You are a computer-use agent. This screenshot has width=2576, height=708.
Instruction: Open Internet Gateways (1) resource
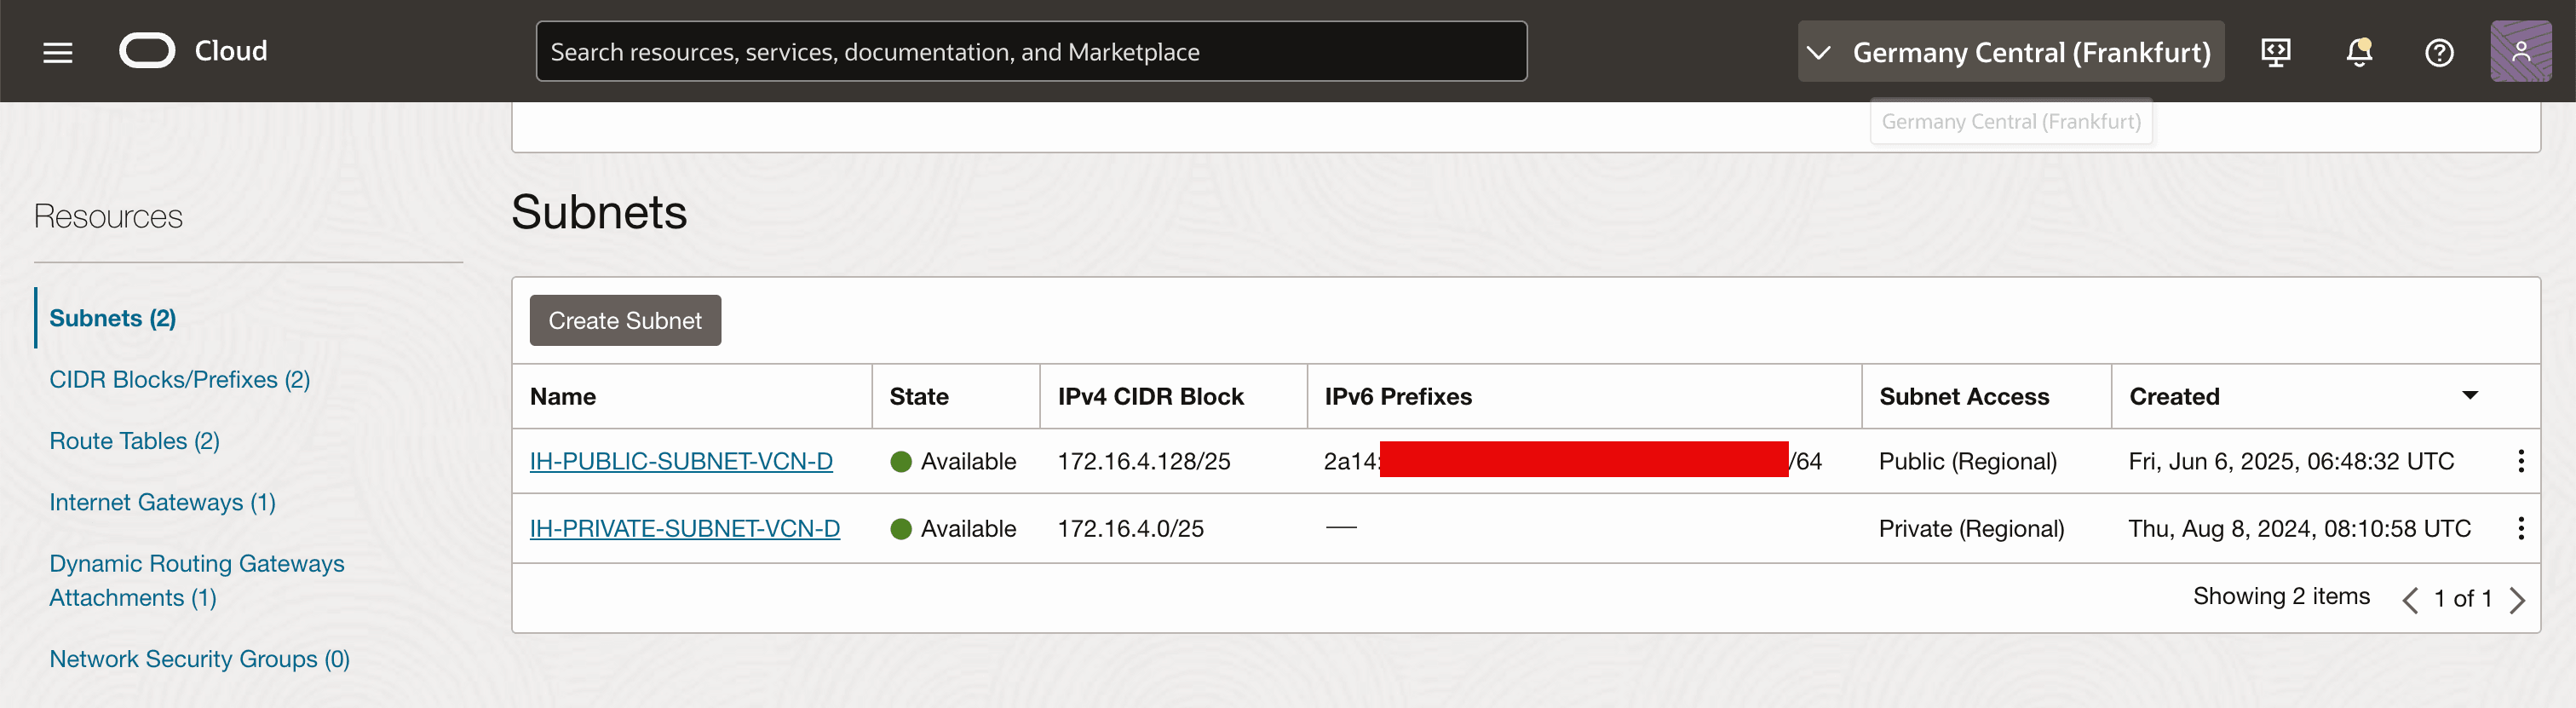pos(163,502)
